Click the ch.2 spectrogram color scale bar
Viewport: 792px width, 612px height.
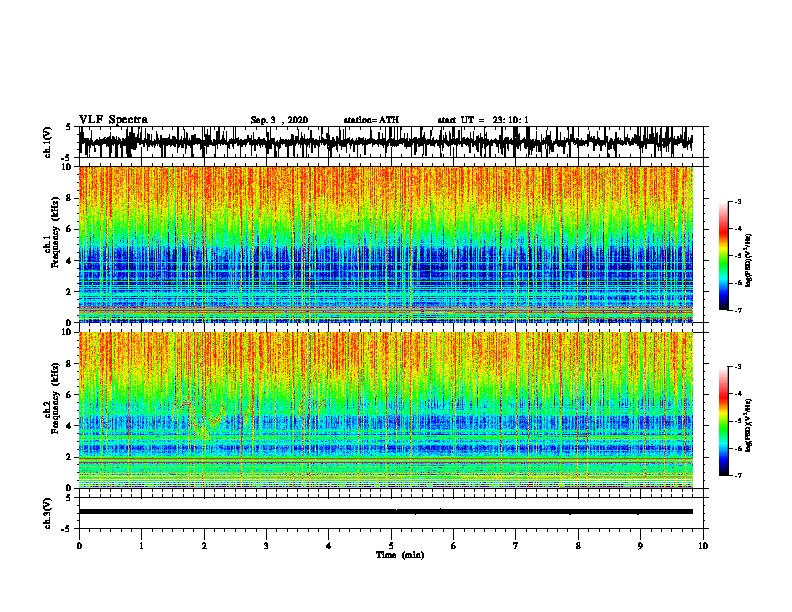723,421
